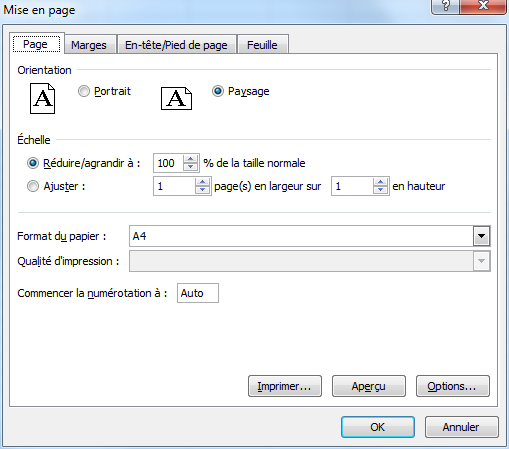Open the Format du papier dropdown
The image size is (509, 449).
tap(481, 236)
